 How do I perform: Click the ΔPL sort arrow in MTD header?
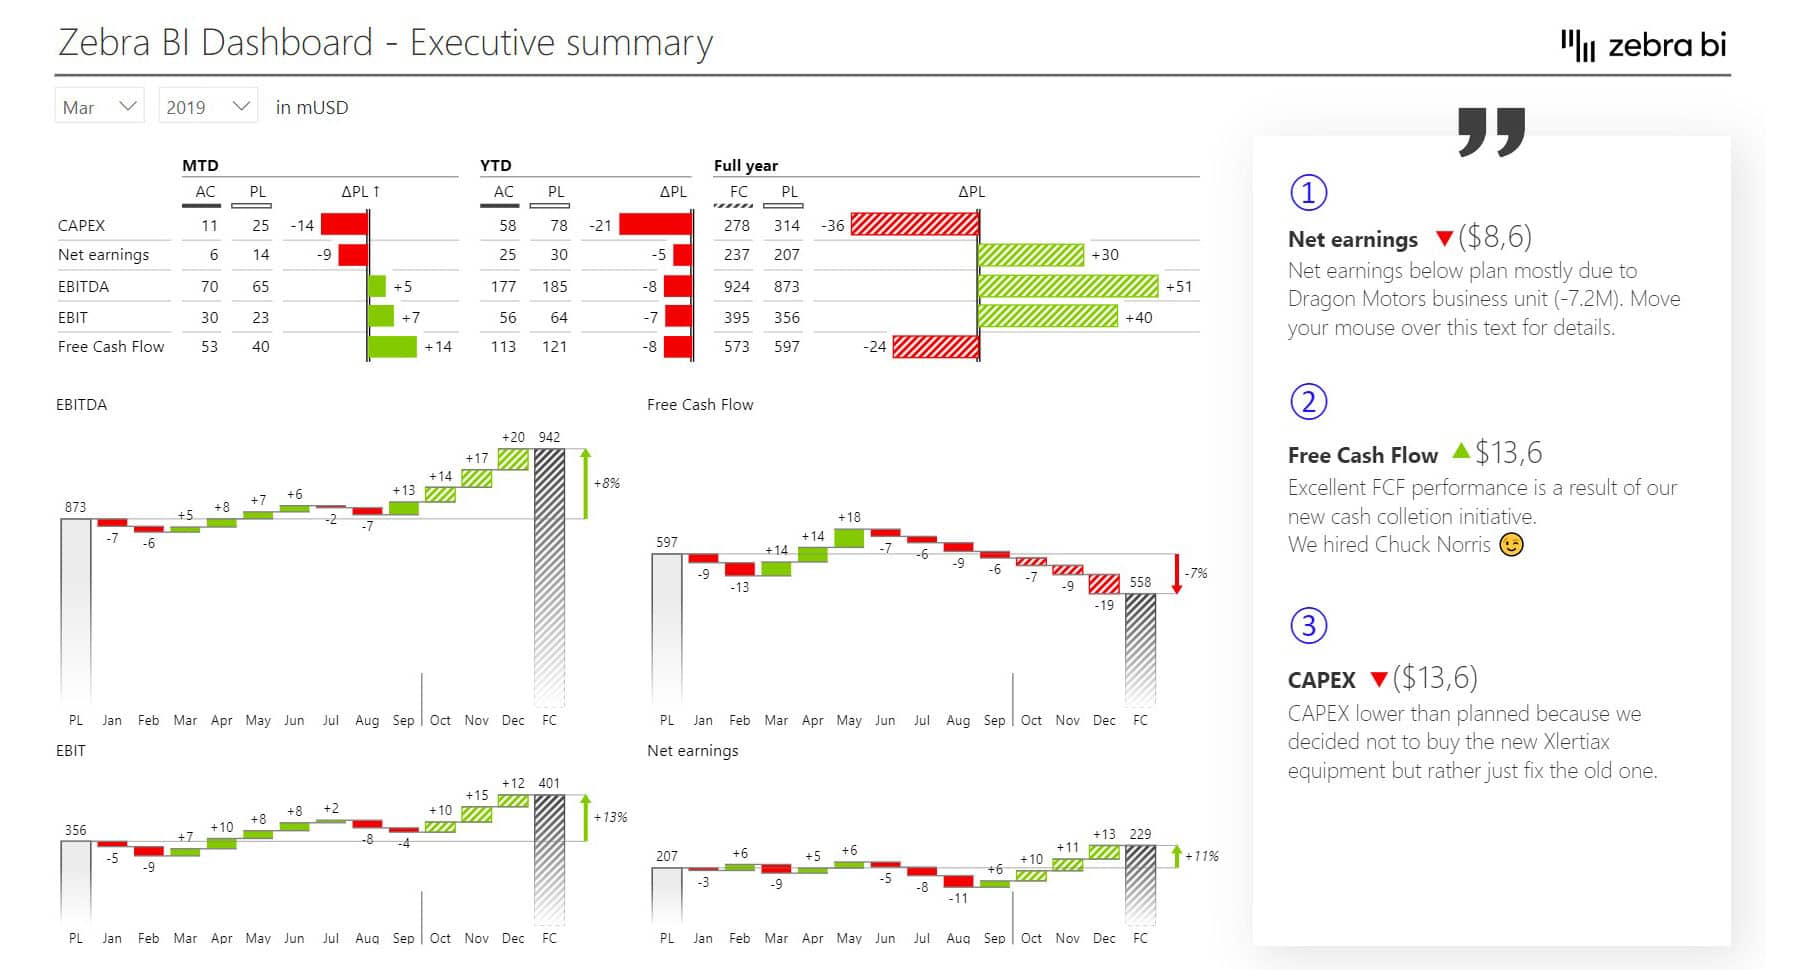pos(377,190)
